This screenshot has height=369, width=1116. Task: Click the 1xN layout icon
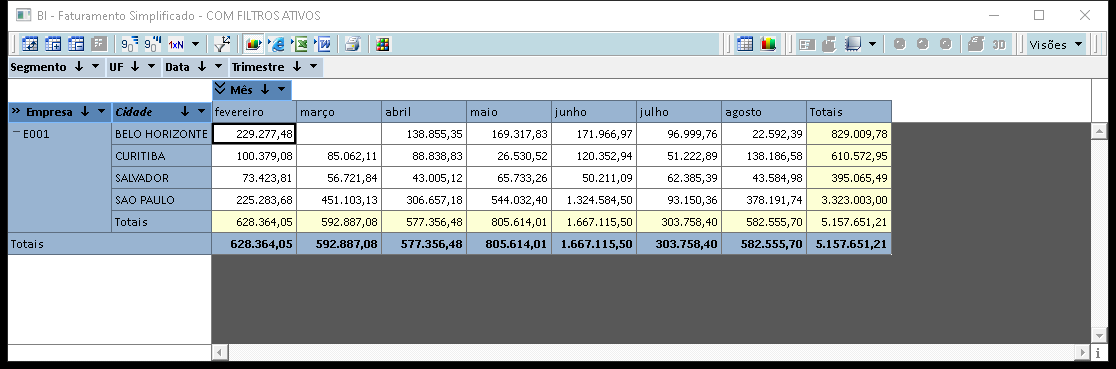pos(176,44)
